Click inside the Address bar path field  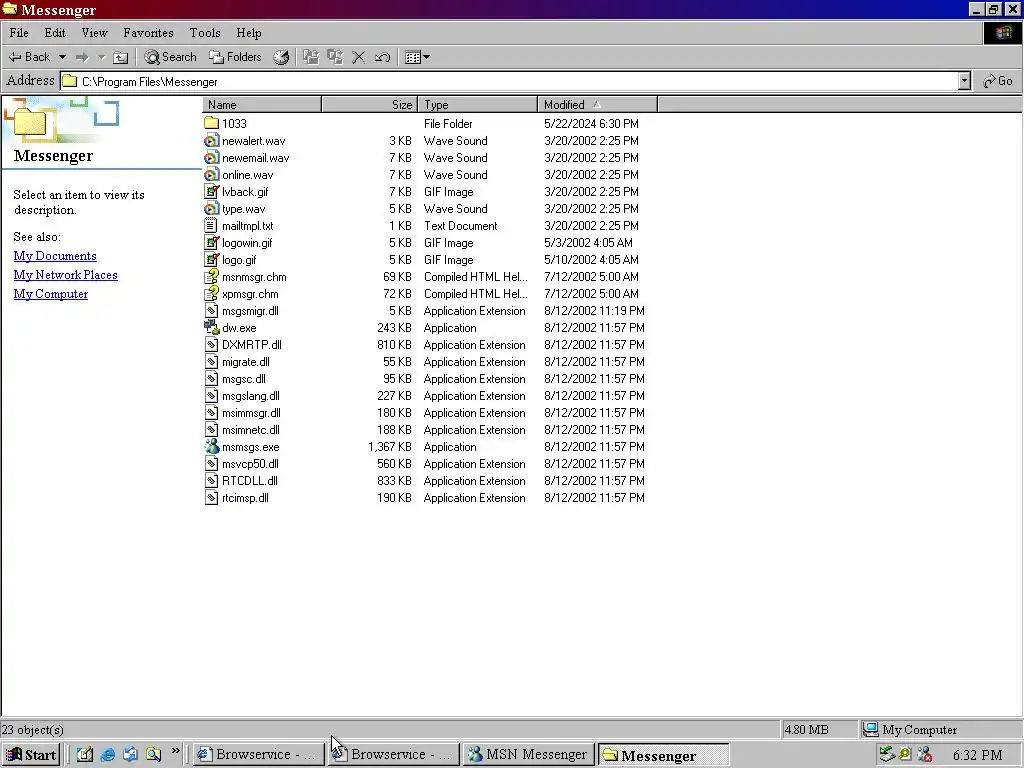click(x=509, y=82)
